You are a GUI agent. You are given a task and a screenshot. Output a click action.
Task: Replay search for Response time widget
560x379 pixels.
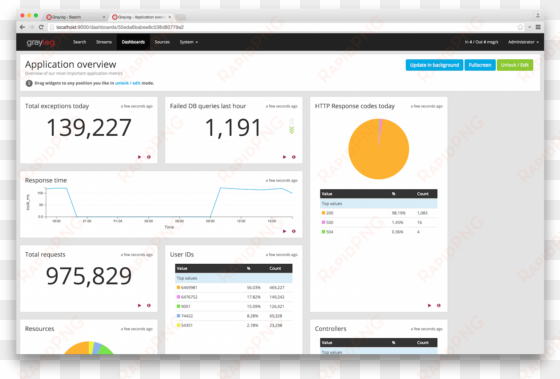click(x=284, y=231)
